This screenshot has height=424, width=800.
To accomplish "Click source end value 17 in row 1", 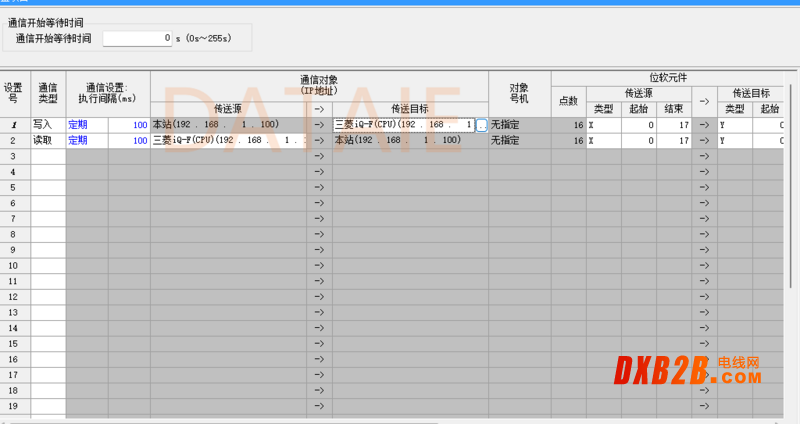I will click(674, 125).
